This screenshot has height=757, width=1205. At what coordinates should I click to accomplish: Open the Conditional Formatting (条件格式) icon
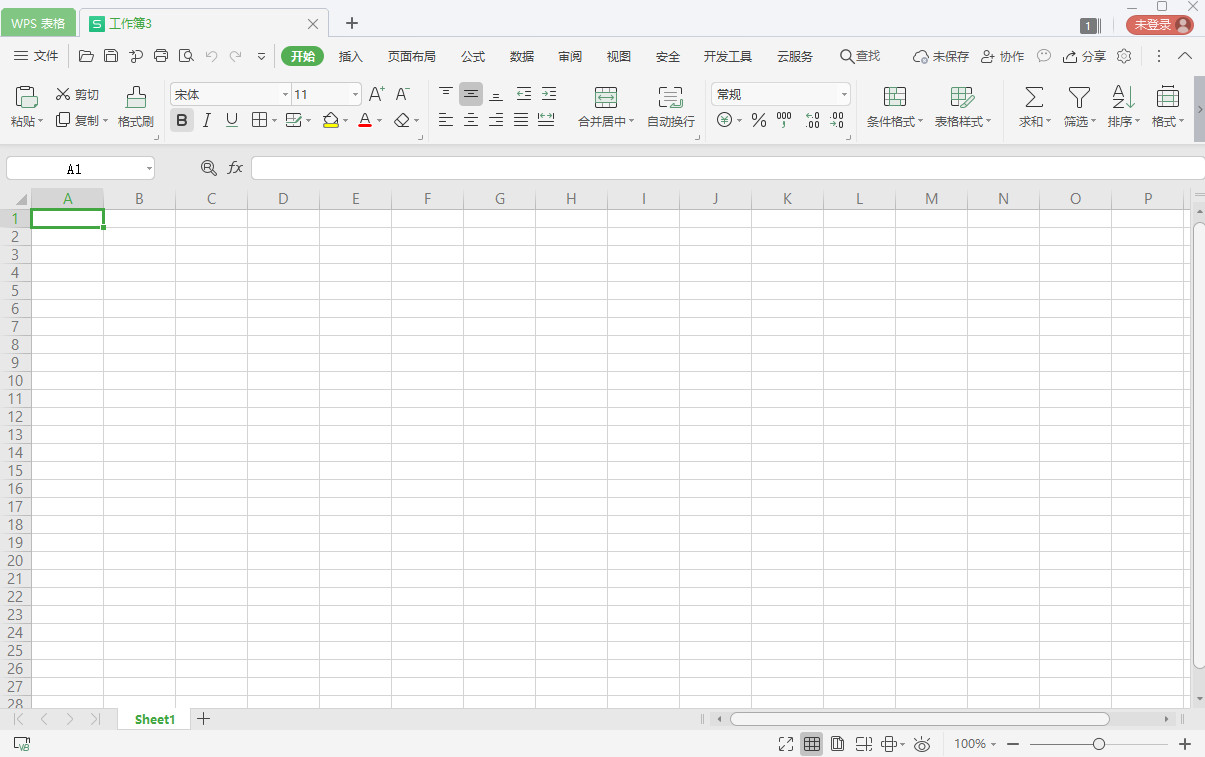894,97
